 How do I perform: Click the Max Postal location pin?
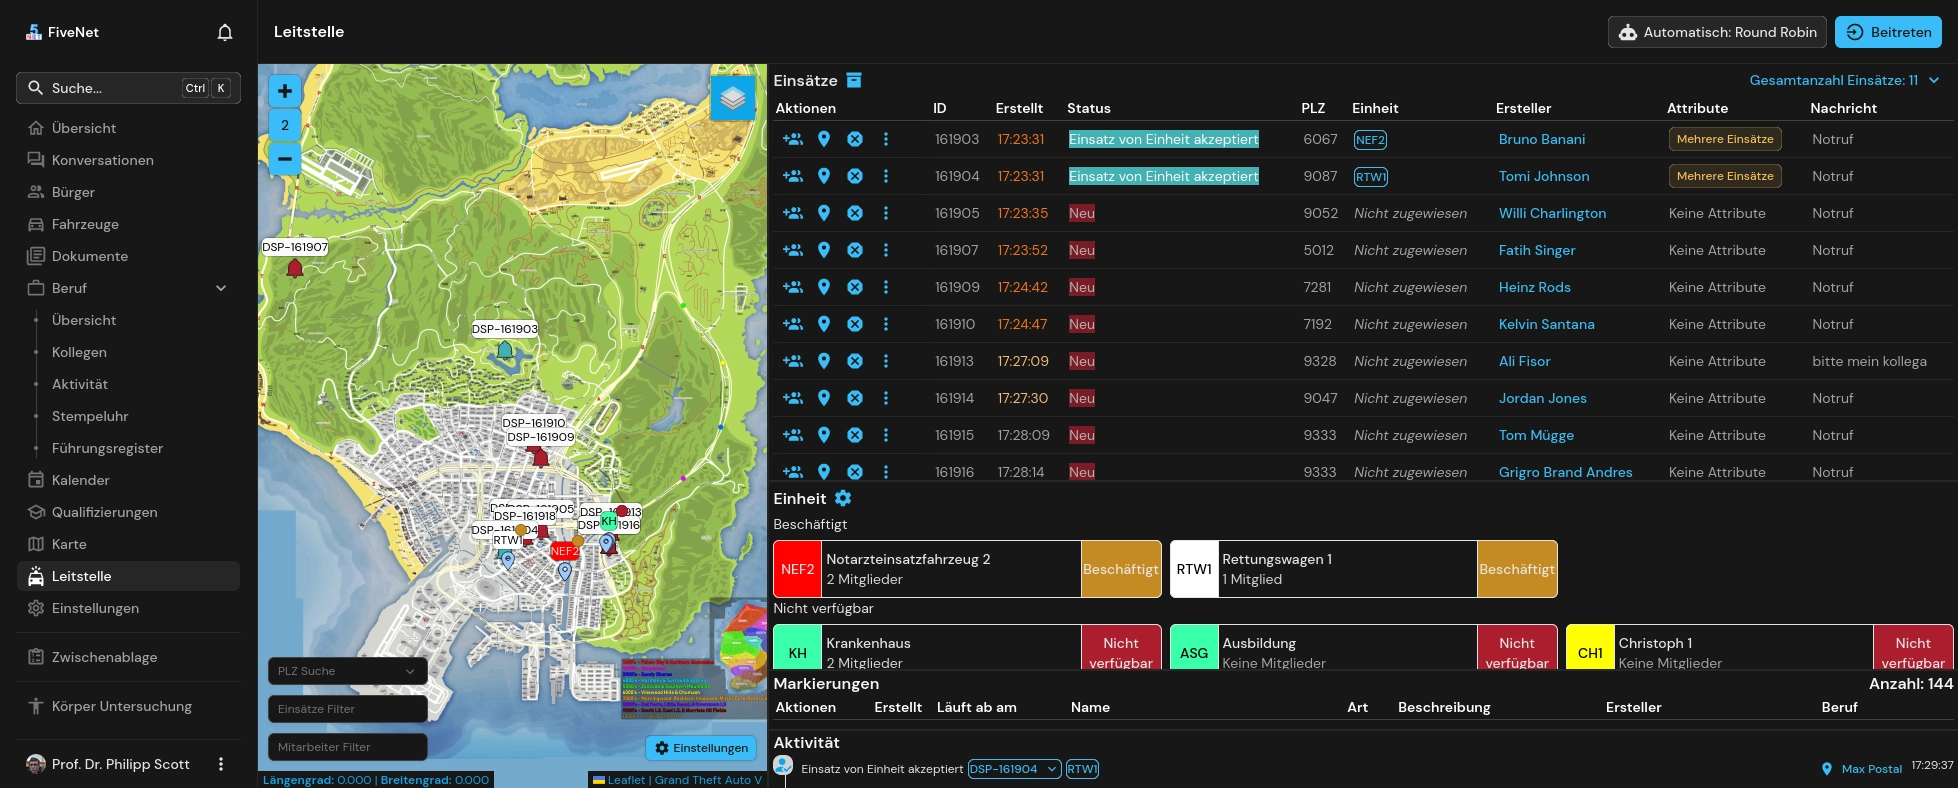click(1827, 769)
